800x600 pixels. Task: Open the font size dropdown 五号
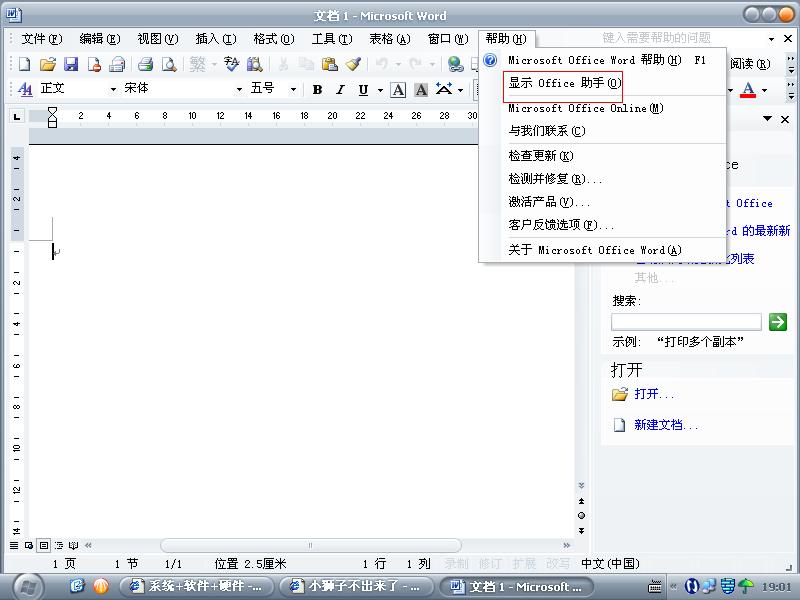[x=293, y=89]
